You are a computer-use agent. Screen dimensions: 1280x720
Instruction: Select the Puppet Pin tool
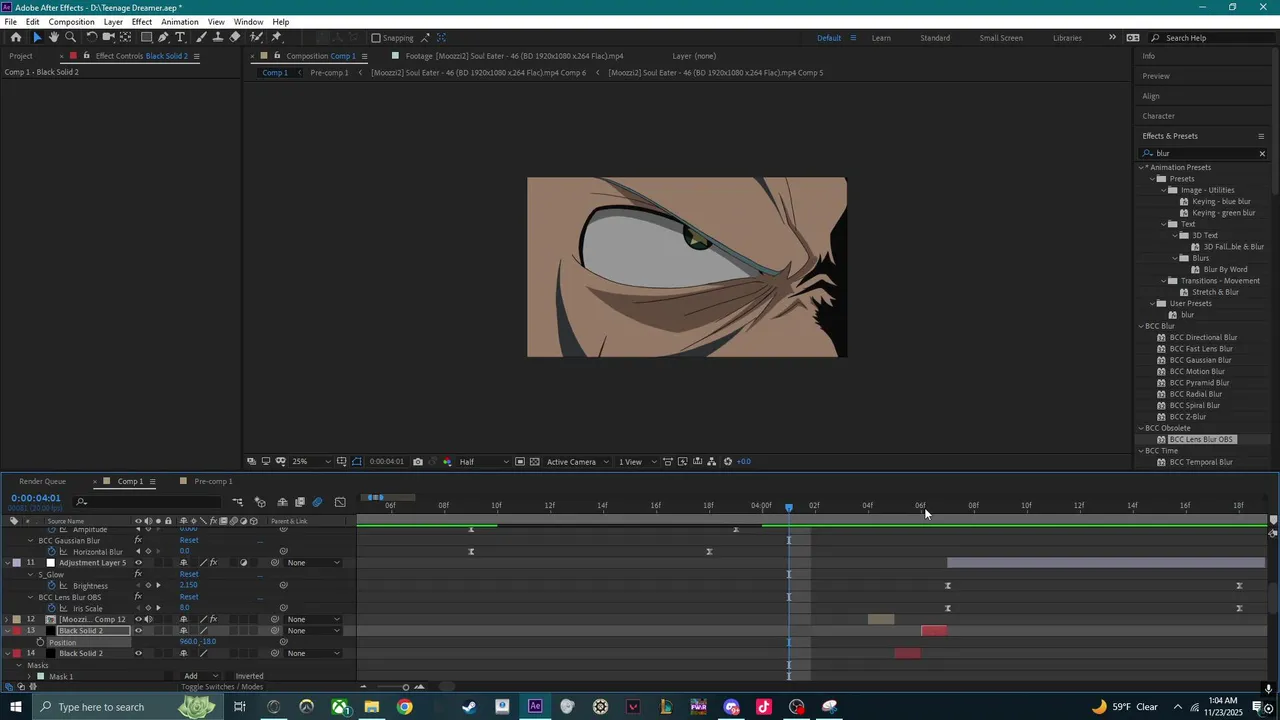(x=277, y=37)
